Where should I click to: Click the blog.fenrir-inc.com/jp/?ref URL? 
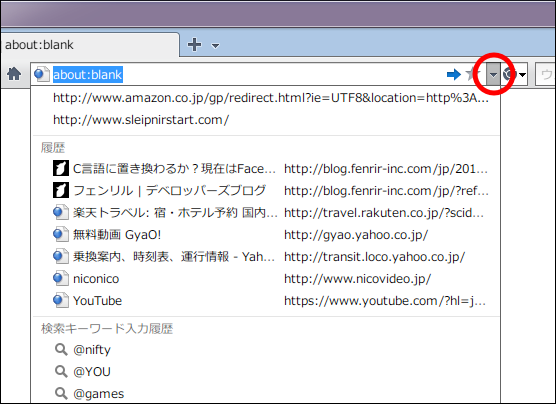click(x=387, y=191)
